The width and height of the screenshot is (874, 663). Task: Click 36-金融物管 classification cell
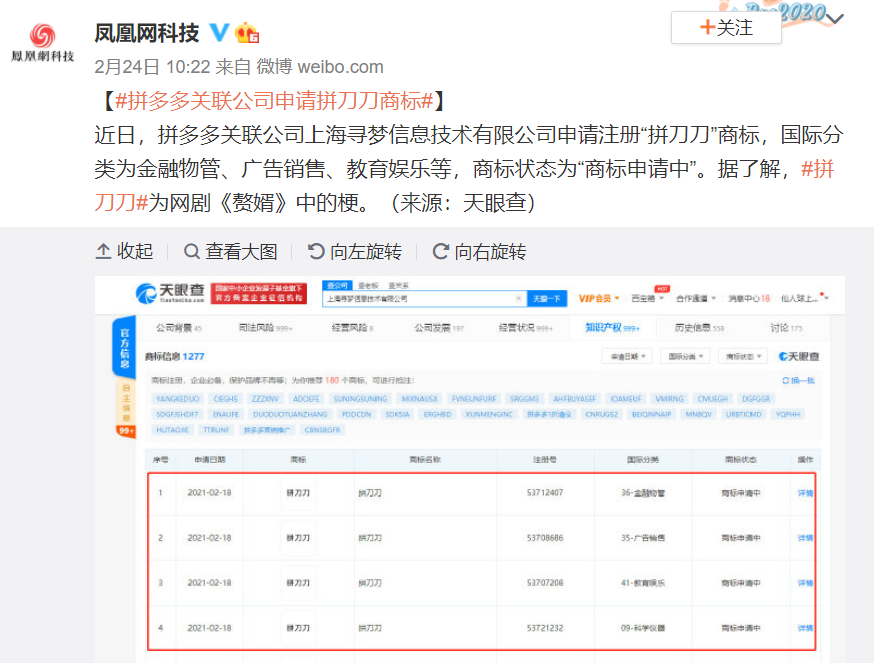click(x=643, y=493)
